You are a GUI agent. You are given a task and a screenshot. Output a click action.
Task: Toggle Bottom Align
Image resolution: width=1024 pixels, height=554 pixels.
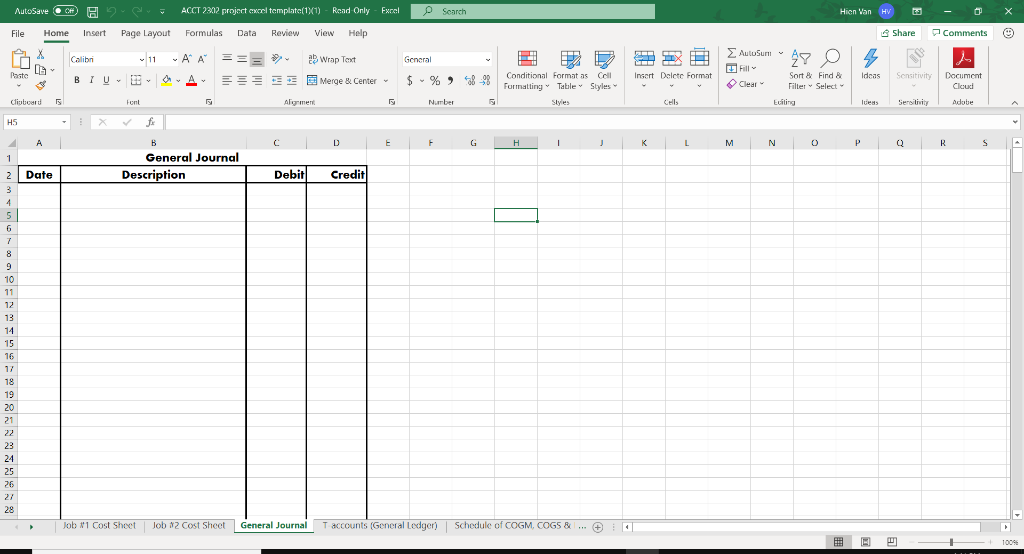[x=257, y=59]
